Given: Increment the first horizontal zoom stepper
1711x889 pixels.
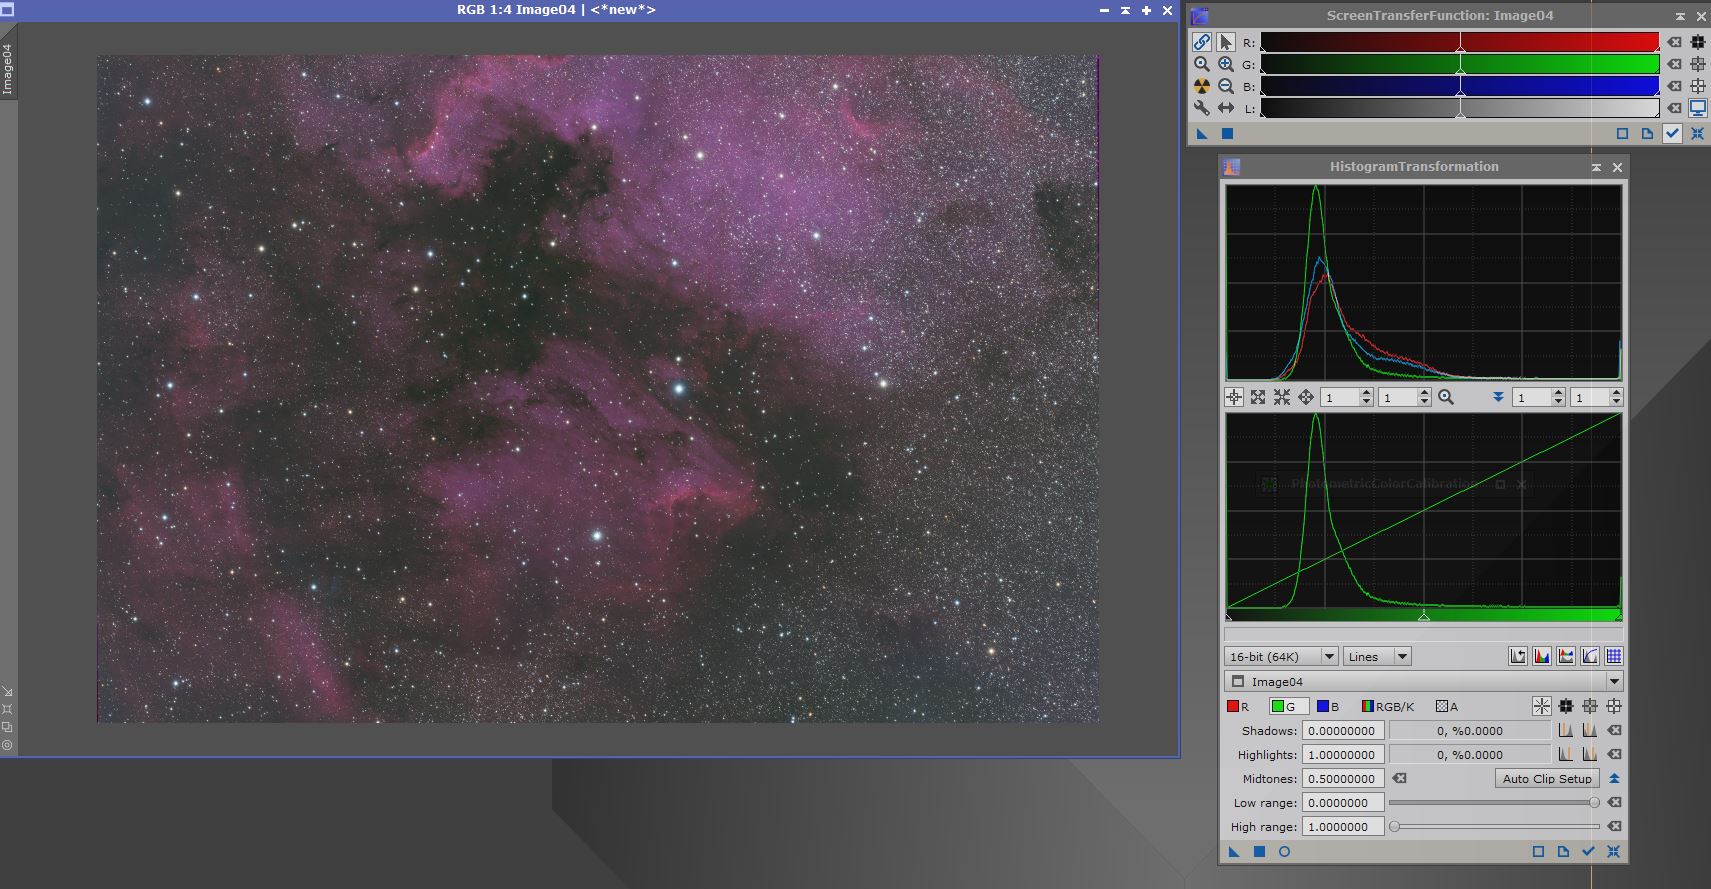Looking at the screenshot, I should 1367,393.
